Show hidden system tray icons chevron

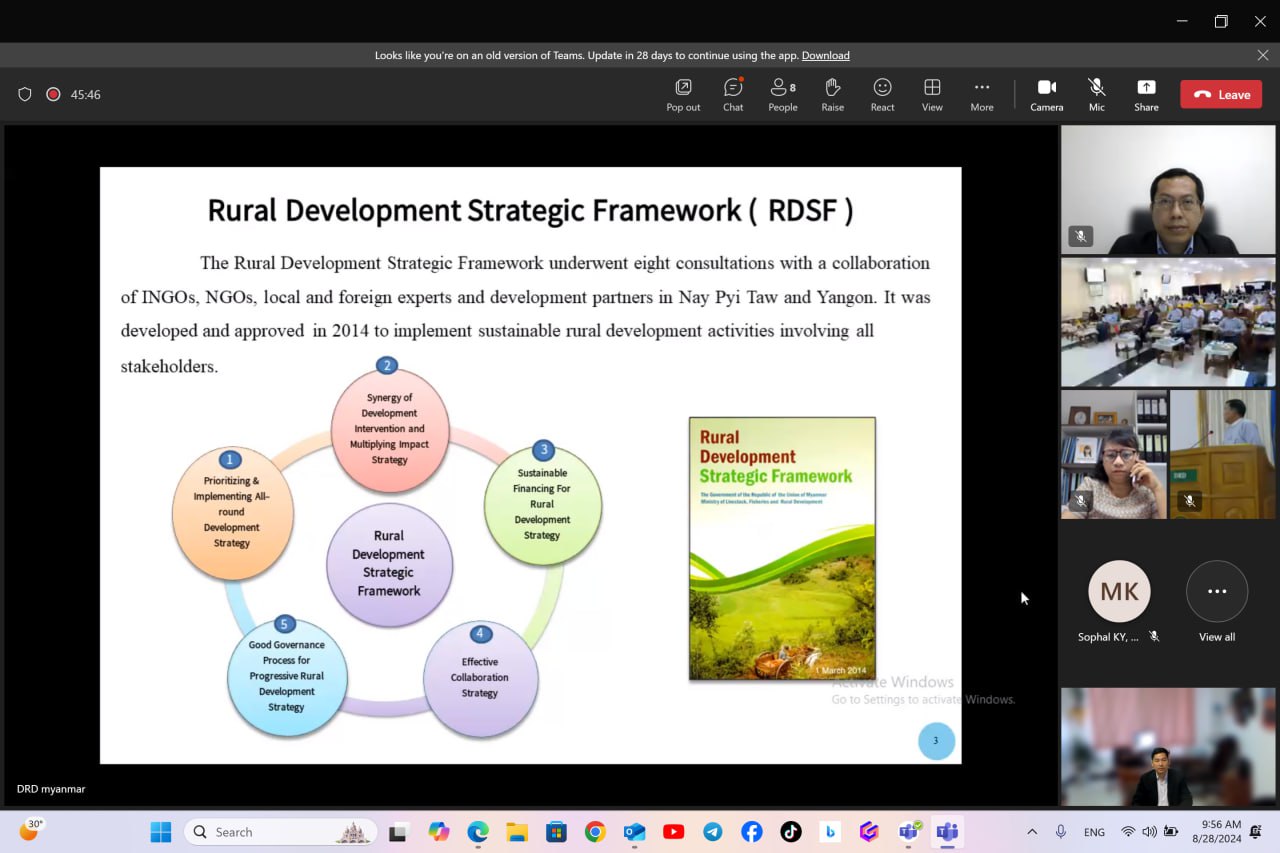(1032, 832)
